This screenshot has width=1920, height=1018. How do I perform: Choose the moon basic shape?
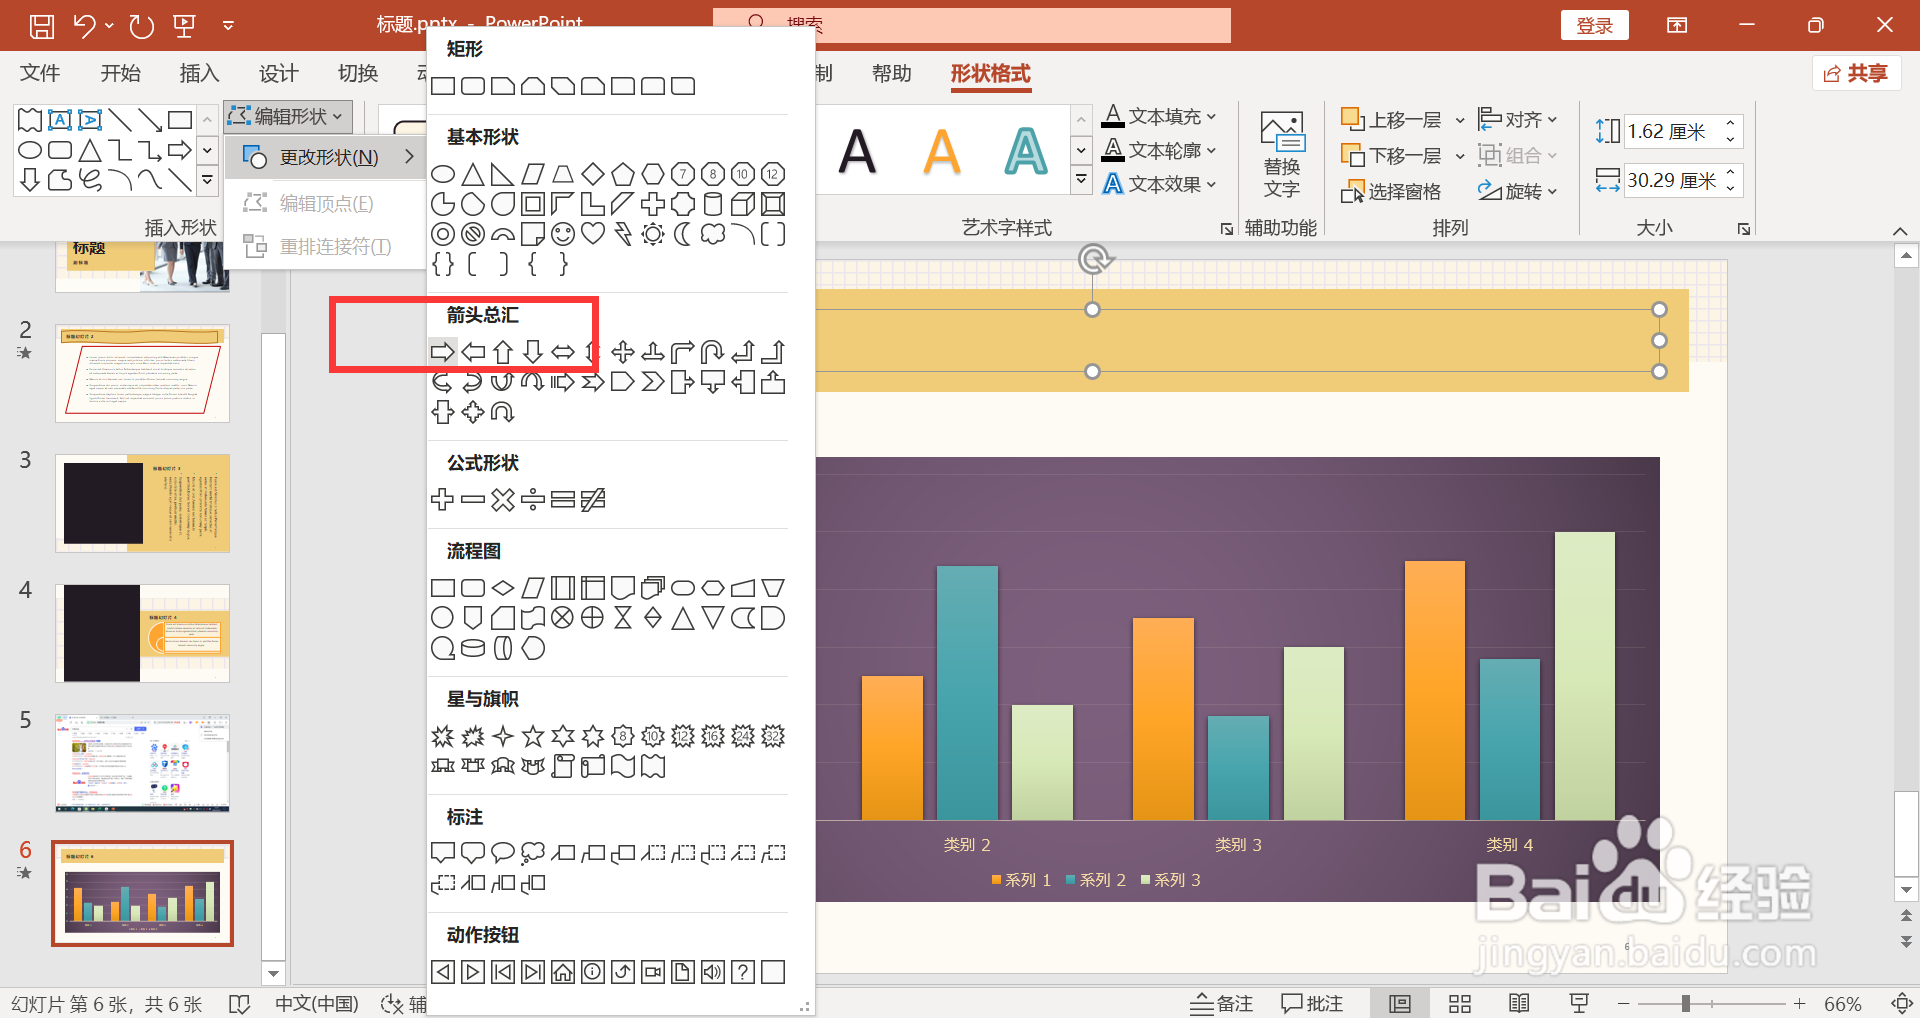point(683,234)
